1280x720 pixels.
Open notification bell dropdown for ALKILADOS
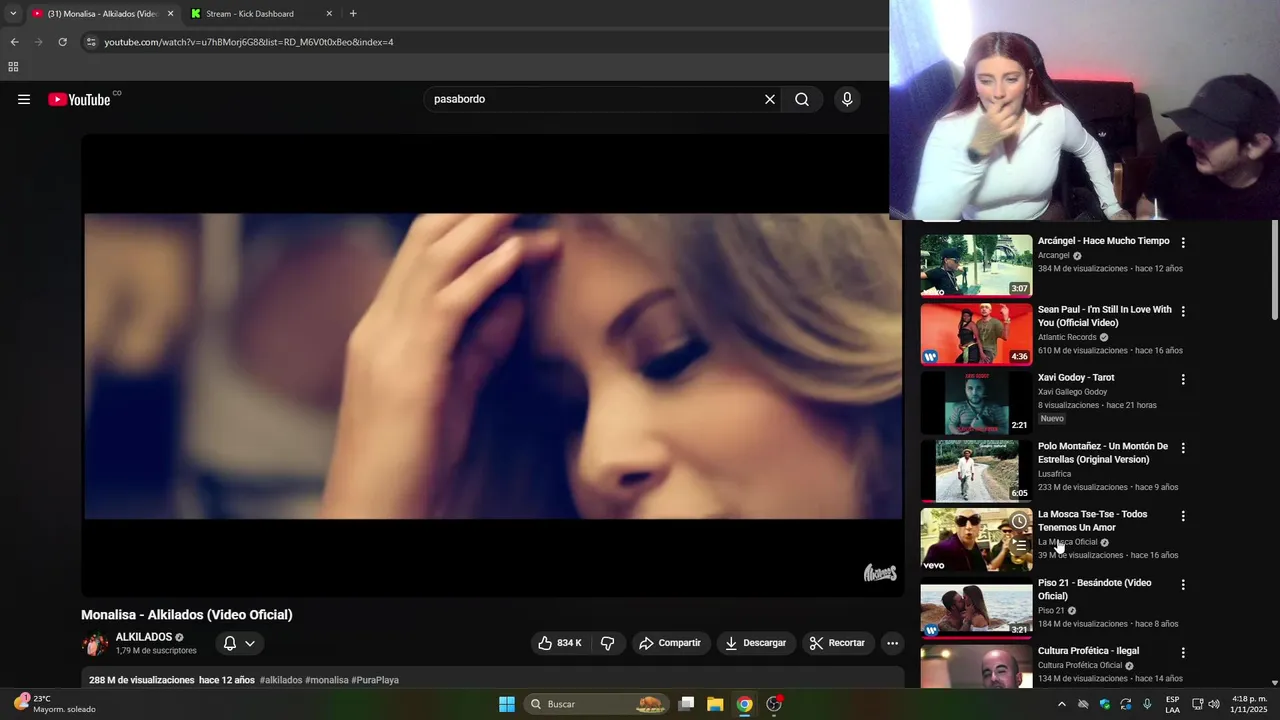(239, 643)
